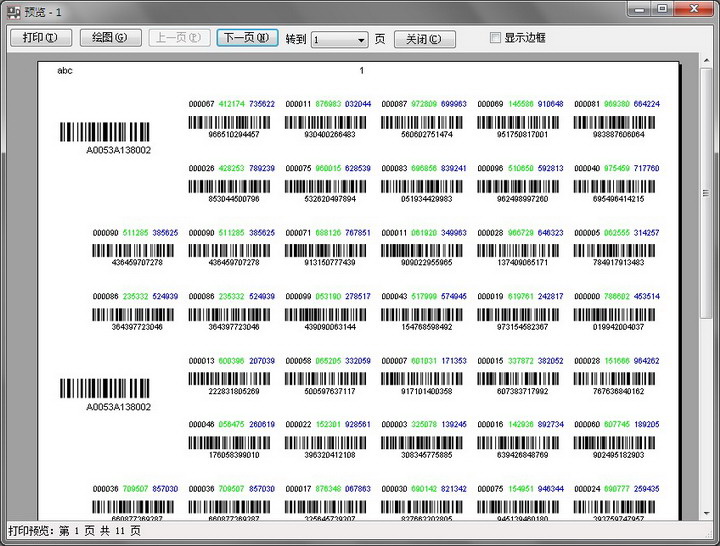The width and height of the screenshot is (720, 546).
Task: Click the vertical scrollbar thumb
Action: coord(706,193)
